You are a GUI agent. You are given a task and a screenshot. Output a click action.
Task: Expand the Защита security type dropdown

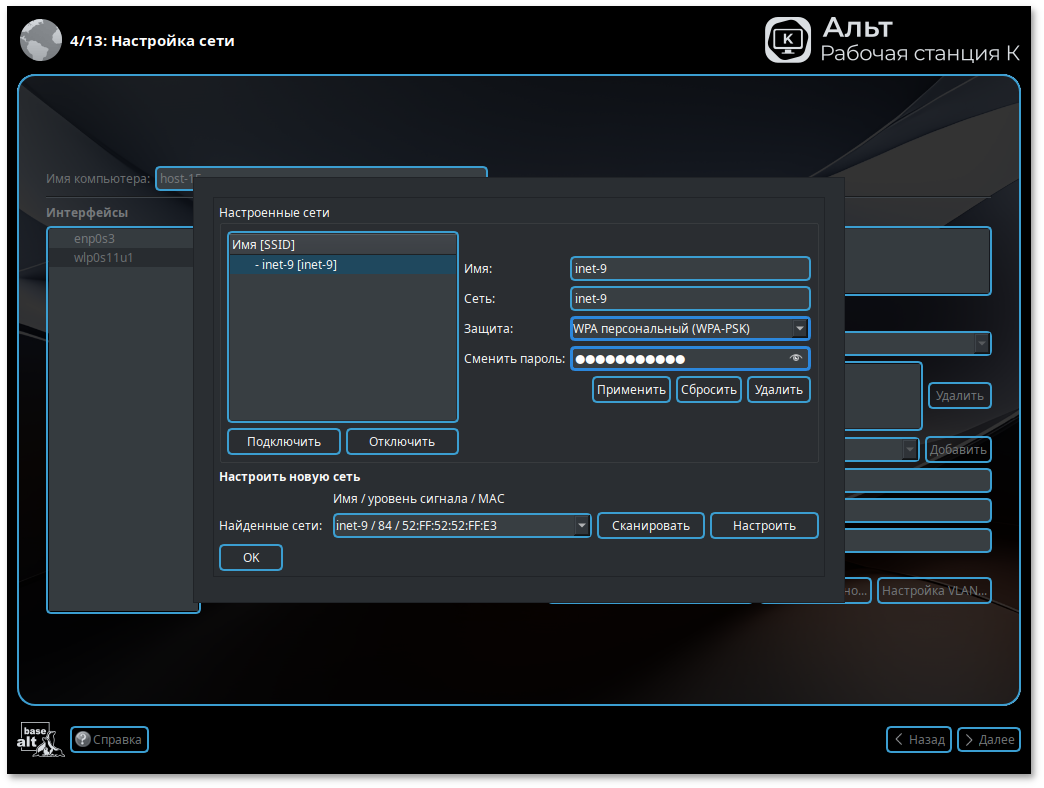[800, 328]
